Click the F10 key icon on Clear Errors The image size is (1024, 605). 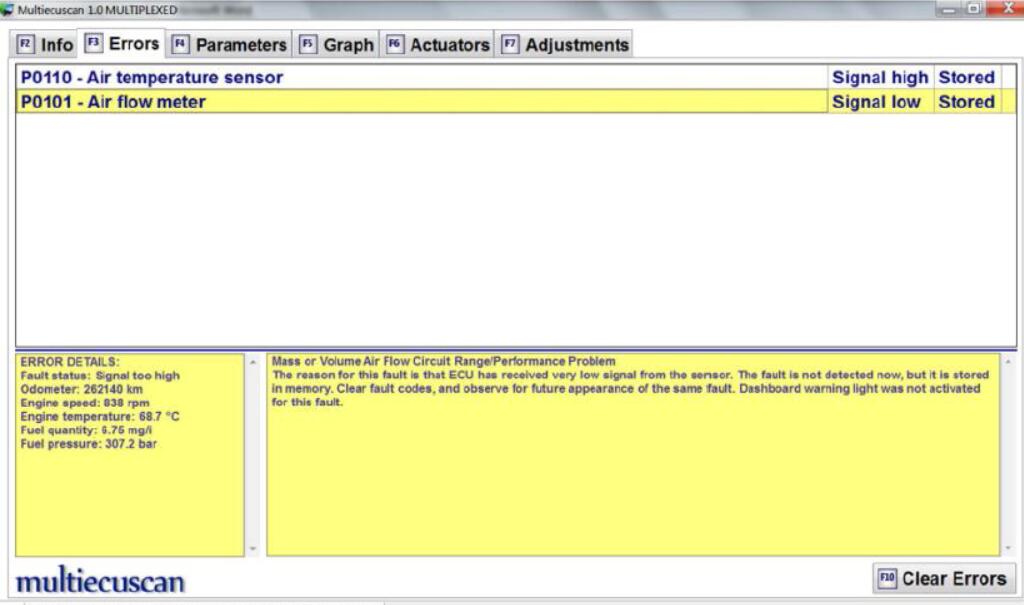click(887, 578)
